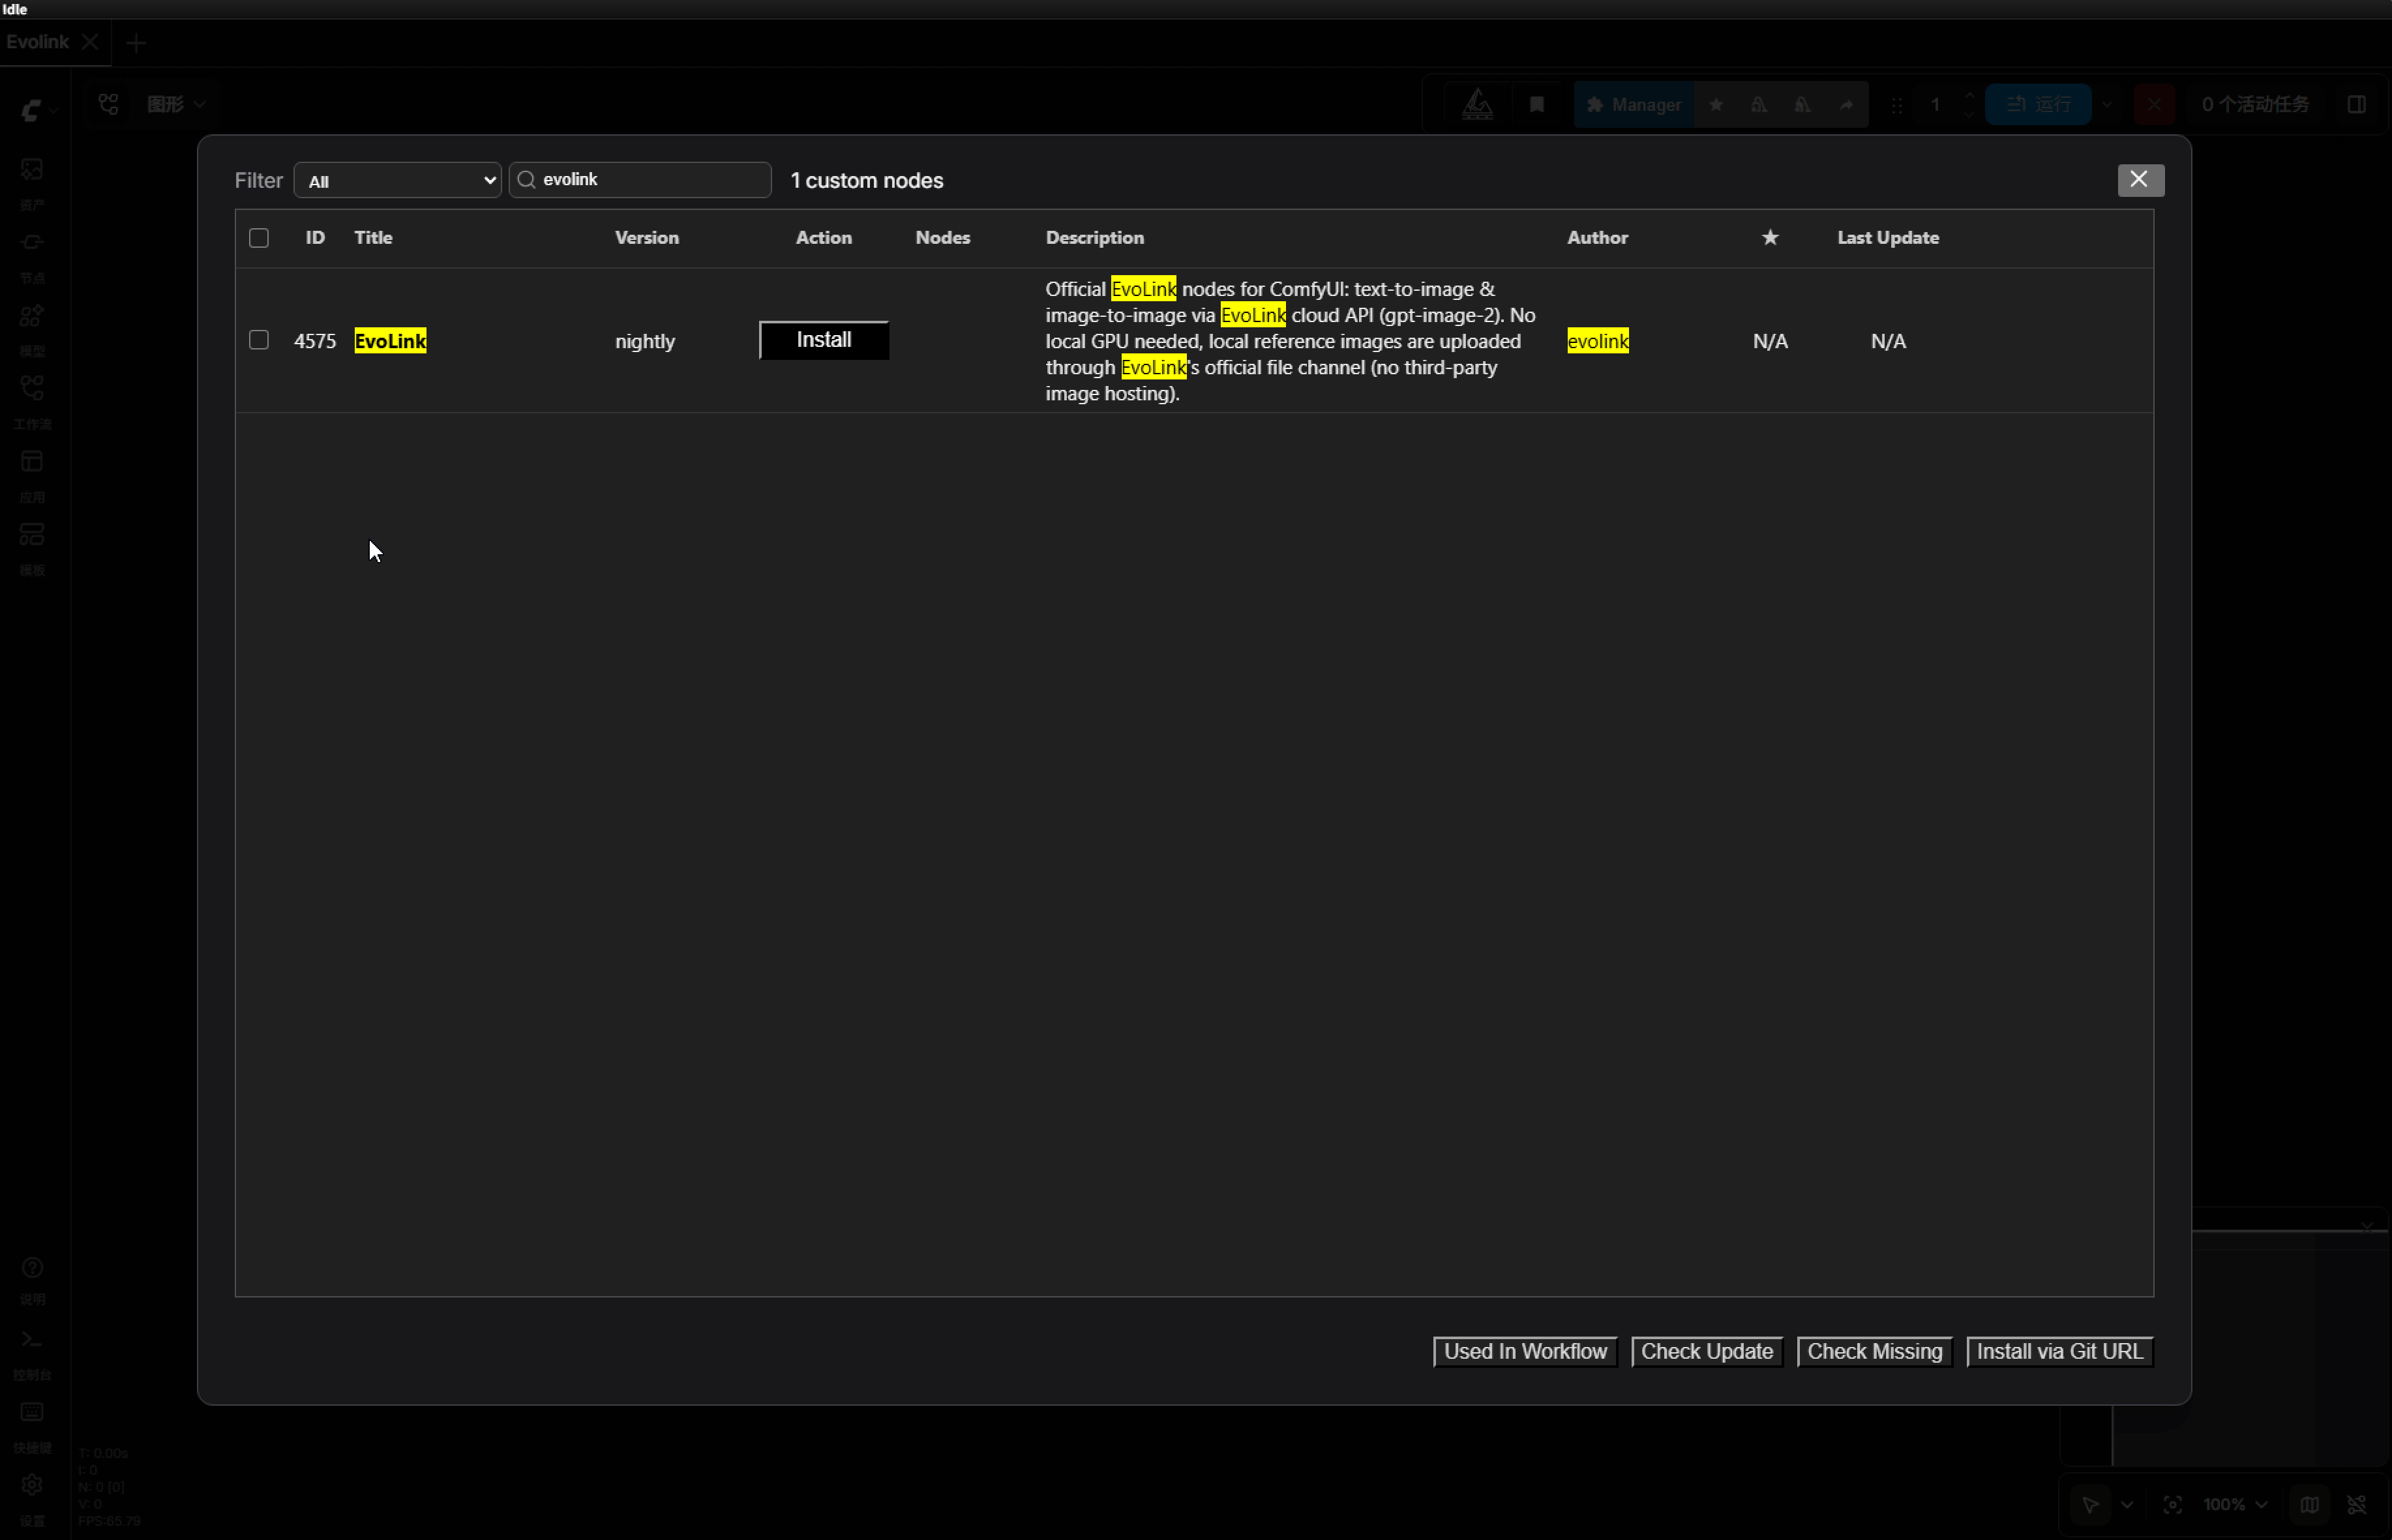
Task: Click the batch count number field
Action: pos(1935,104)
